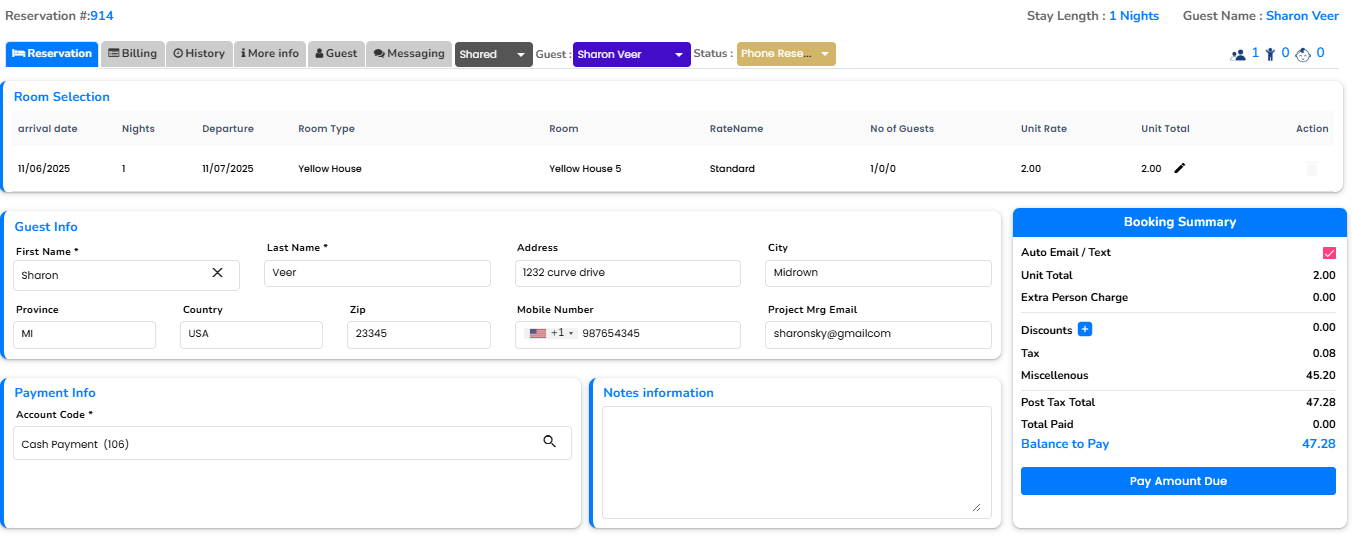Expand the Guest Sharon Veer dropdown
The image size is (1352, 541).
[x=631, y=55]
